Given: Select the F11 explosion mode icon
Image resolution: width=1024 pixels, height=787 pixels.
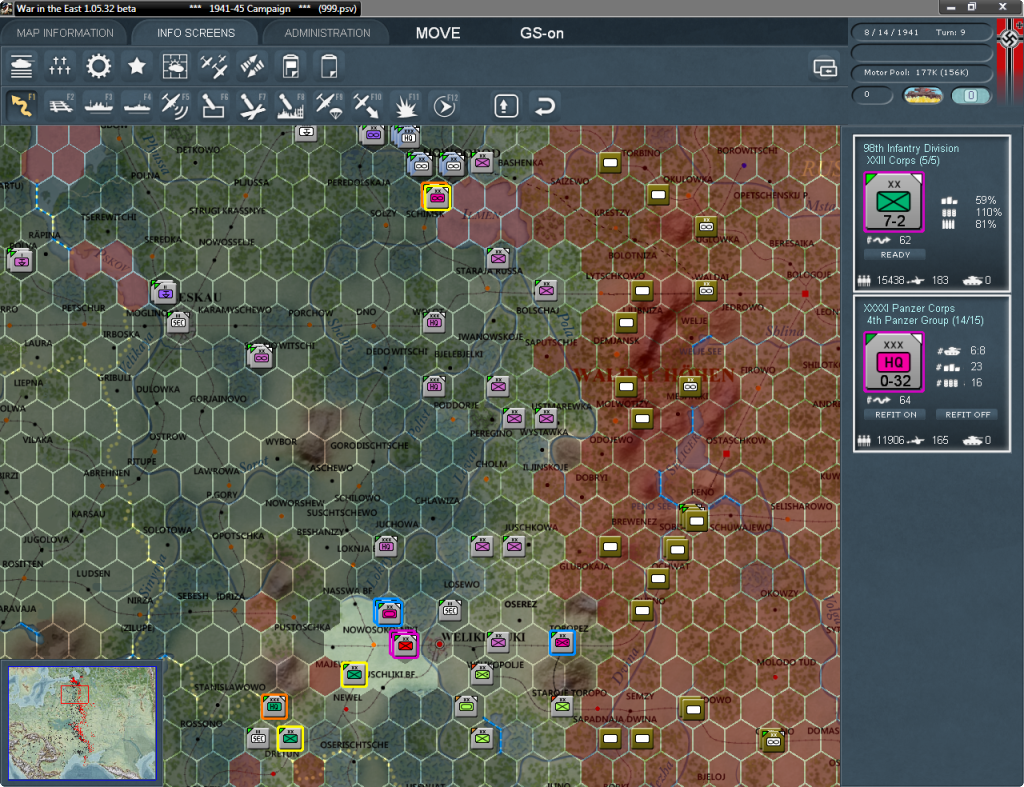Looking at the screenshot, I should [406, 105].
